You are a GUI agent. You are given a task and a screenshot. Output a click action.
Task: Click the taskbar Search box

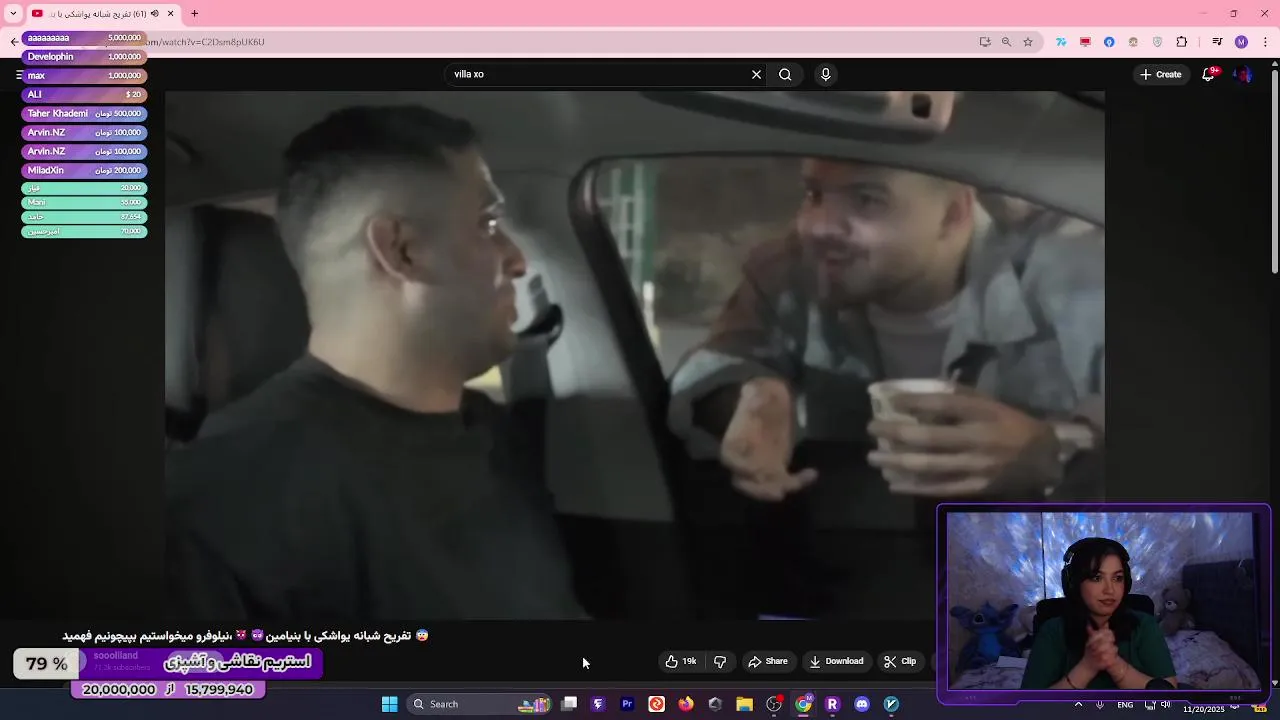point(480,704)
